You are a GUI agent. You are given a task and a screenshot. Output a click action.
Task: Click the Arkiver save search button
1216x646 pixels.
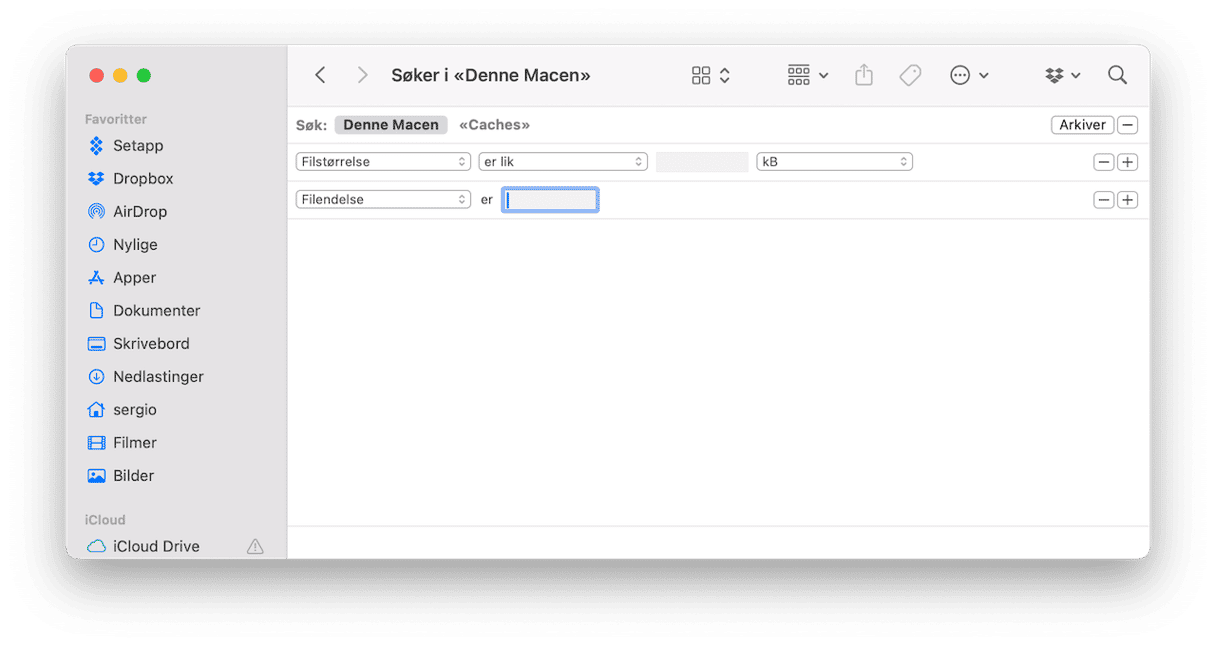point(1082,125)
